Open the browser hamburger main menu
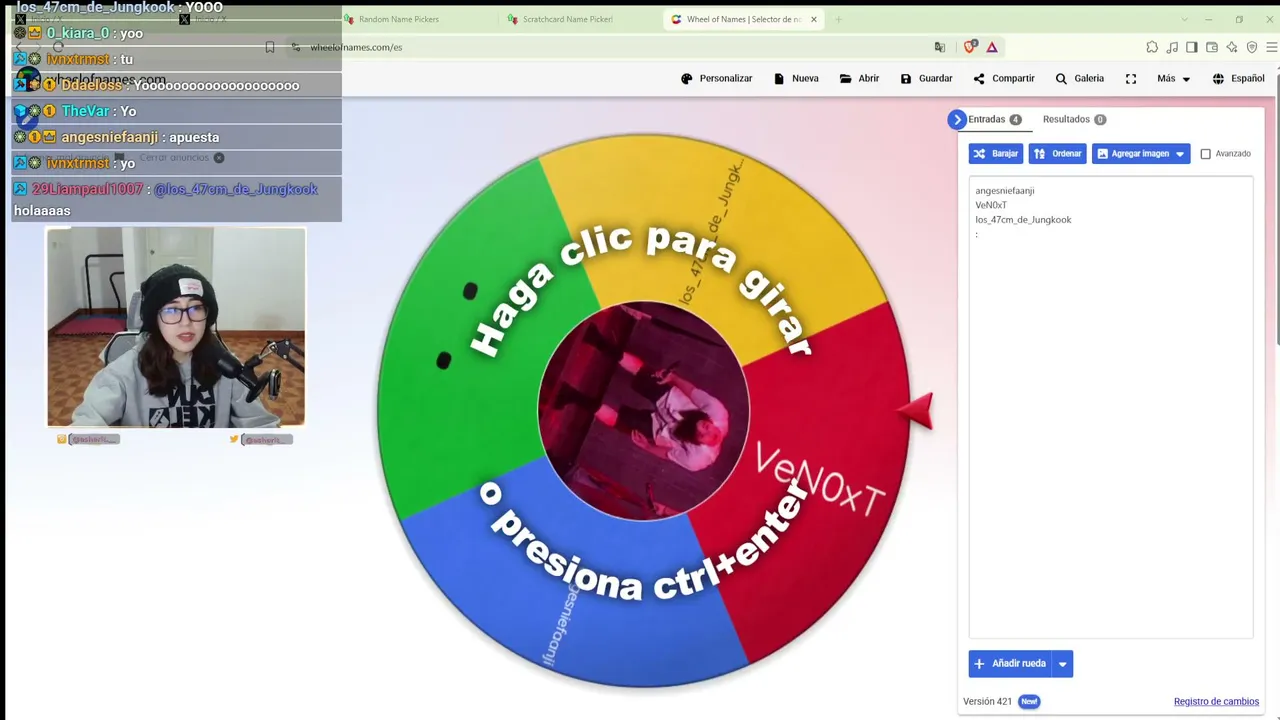The height and width of the screenshot is (720, 1280). pos(1272,47)
